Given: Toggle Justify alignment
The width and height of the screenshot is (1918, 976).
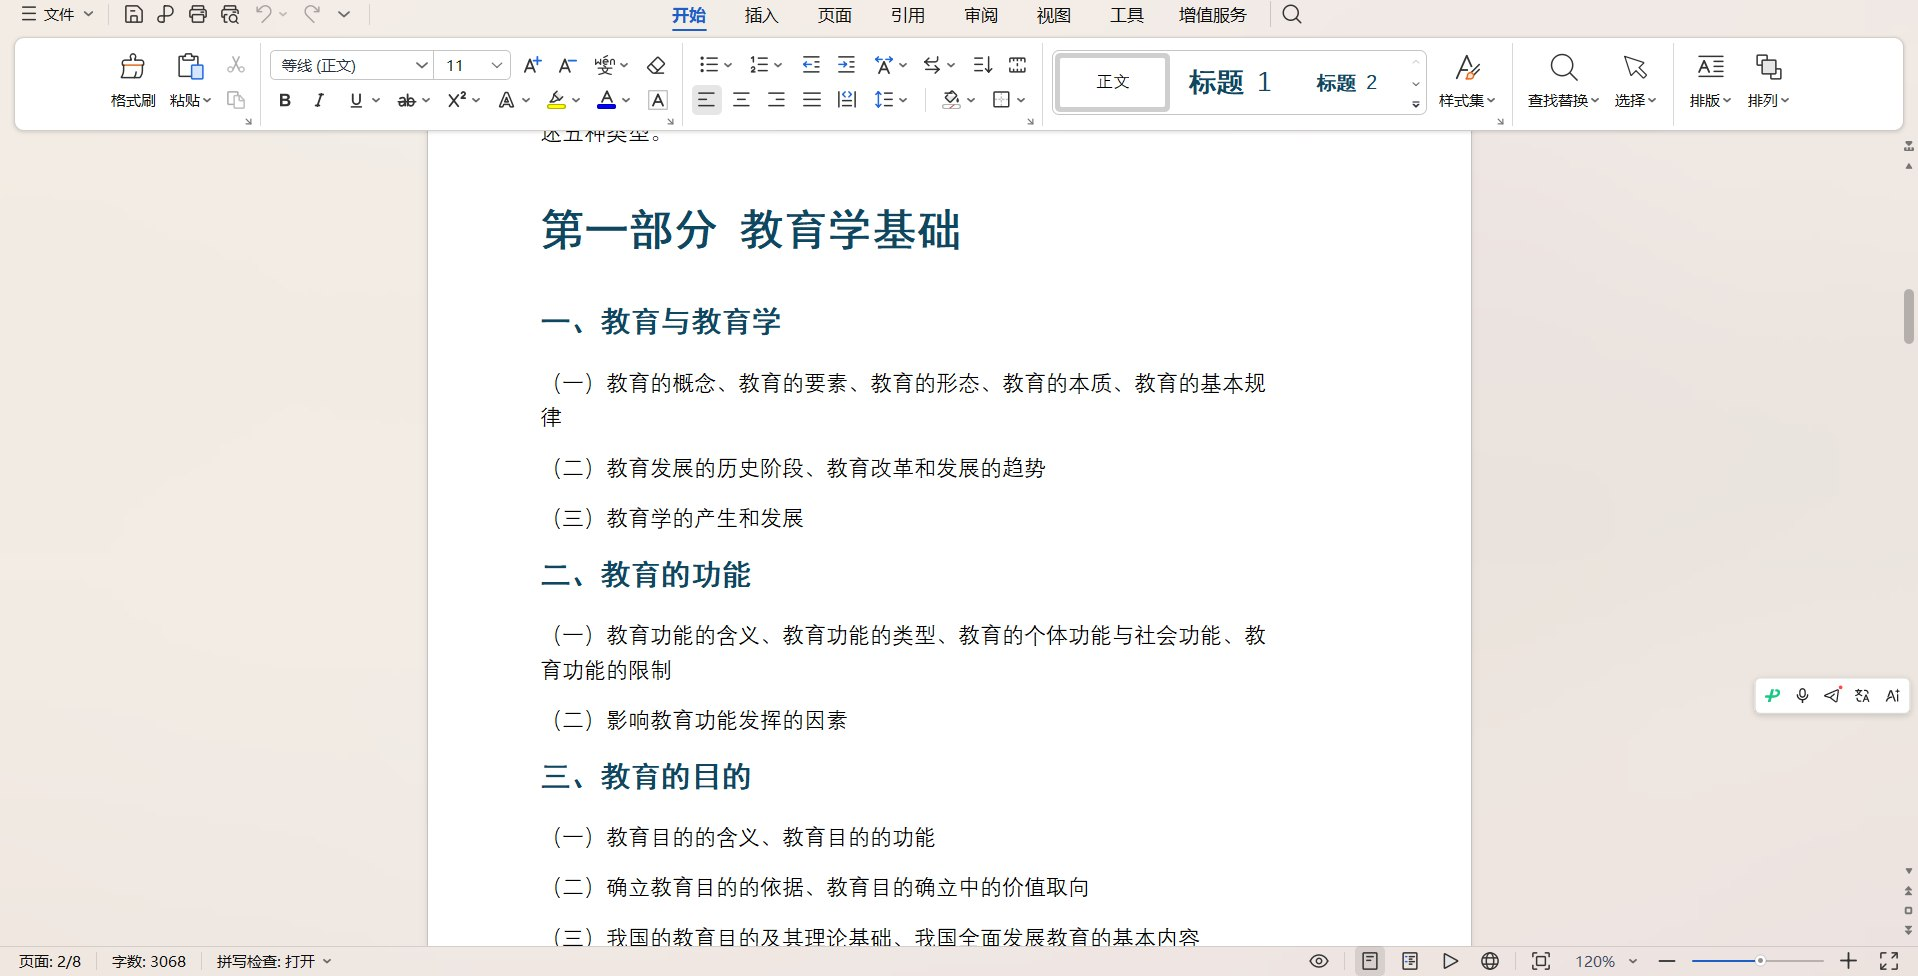Looking at the screenshot, I should [x=812, y=100].
